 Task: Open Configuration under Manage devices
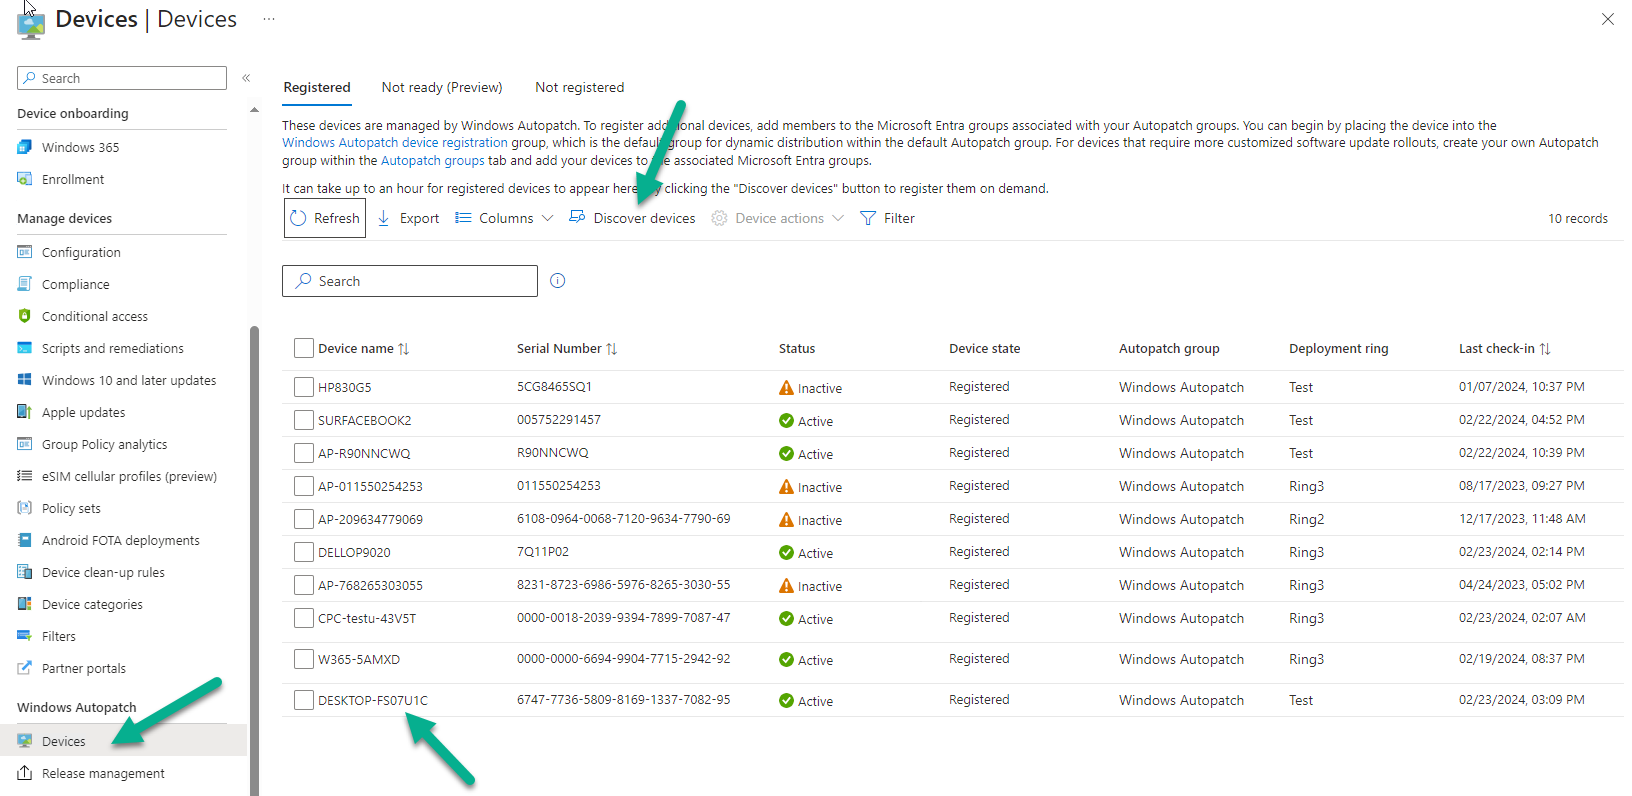[80, 252]
